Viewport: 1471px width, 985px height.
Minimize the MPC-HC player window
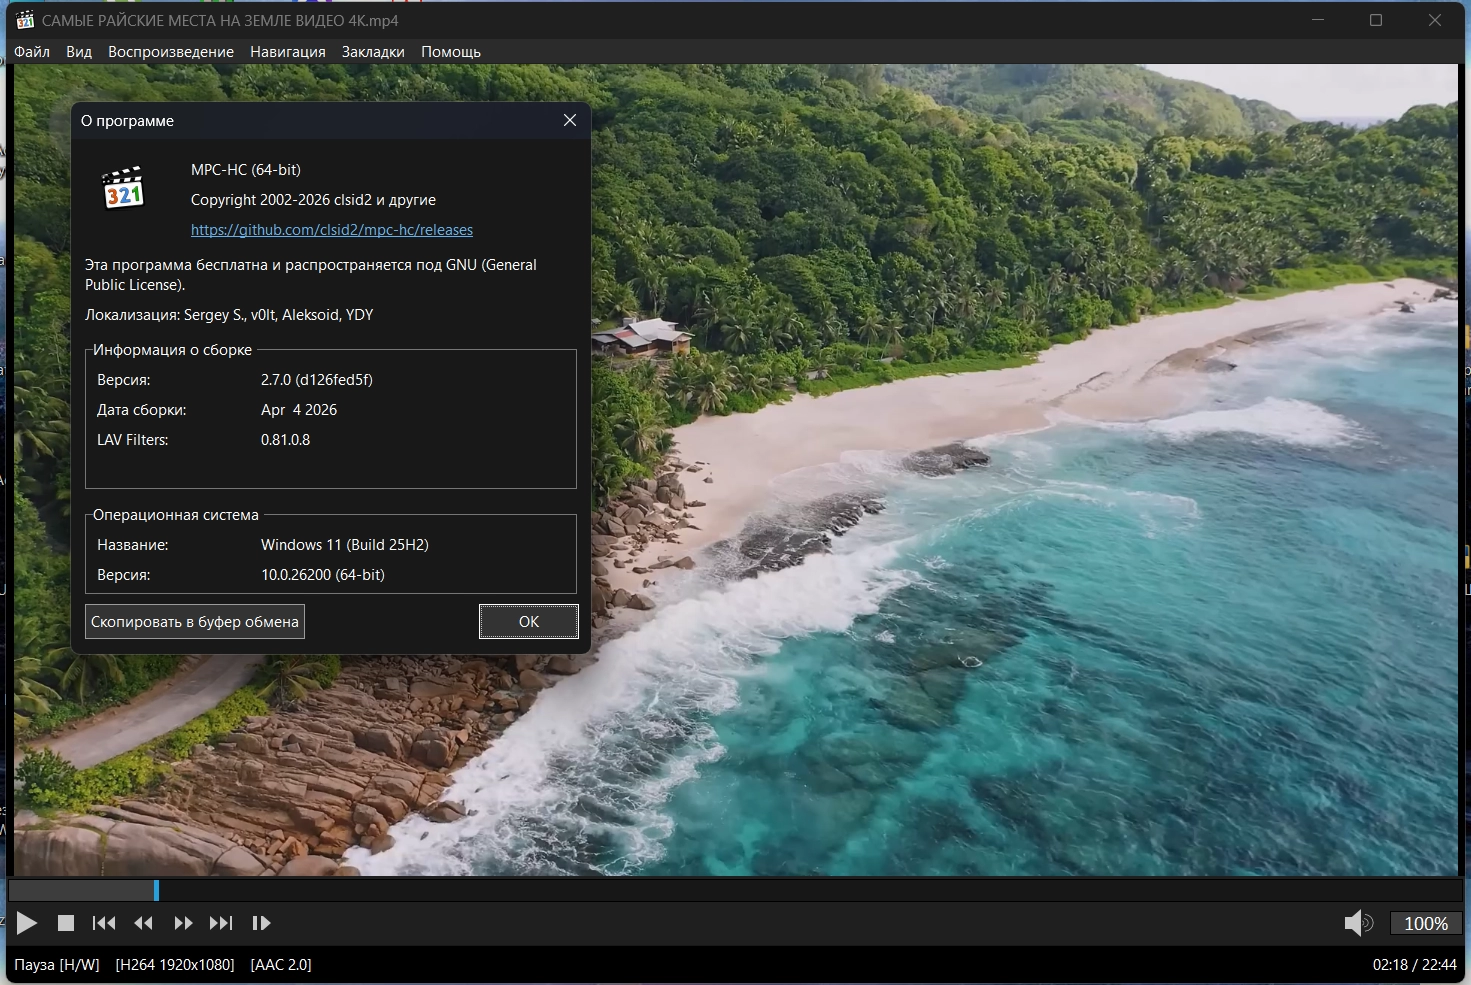[1318, 20]
